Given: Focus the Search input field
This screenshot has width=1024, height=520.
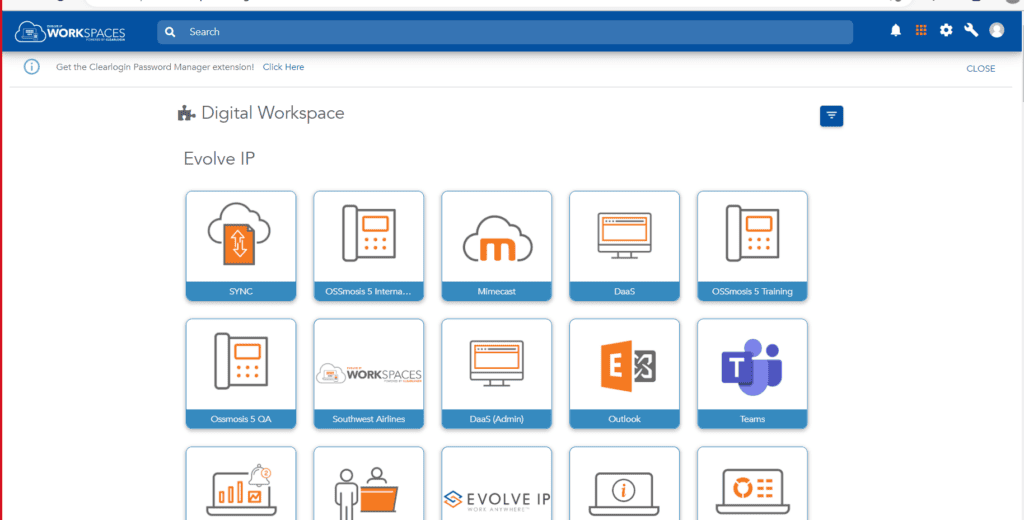Looking at the screenshot, I should [505, 32].
